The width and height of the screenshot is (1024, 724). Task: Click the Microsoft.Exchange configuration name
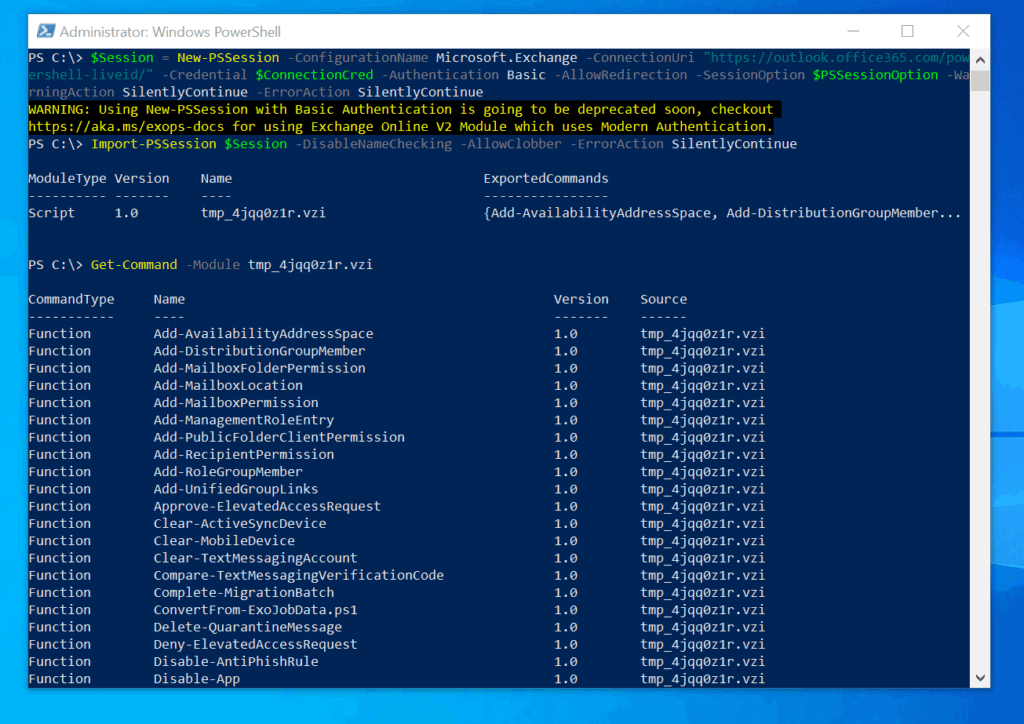point(507,57)
